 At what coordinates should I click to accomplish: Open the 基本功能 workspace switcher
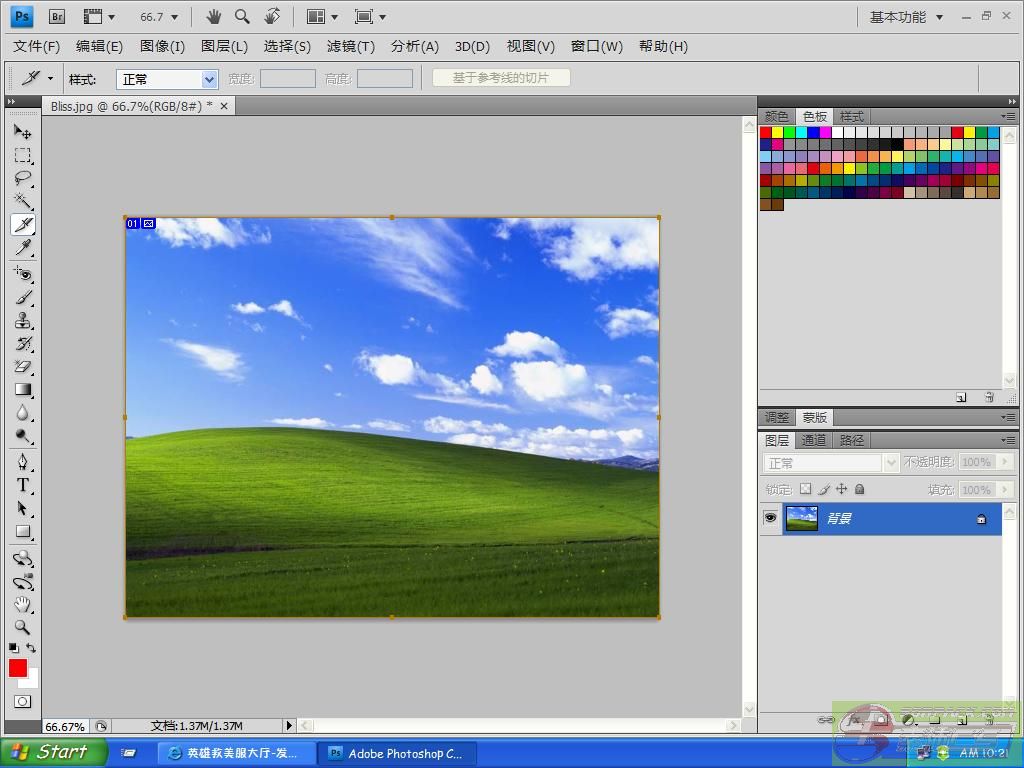(906, 17)
